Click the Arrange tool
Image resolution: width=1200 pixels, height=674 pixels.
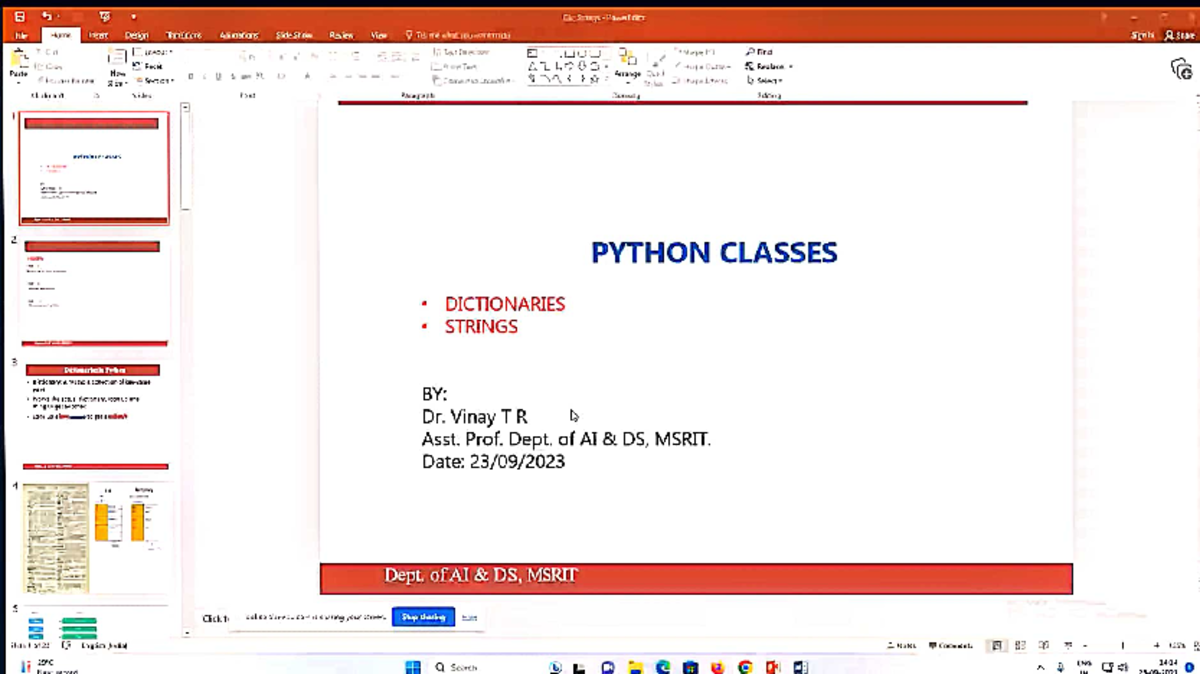628,68
